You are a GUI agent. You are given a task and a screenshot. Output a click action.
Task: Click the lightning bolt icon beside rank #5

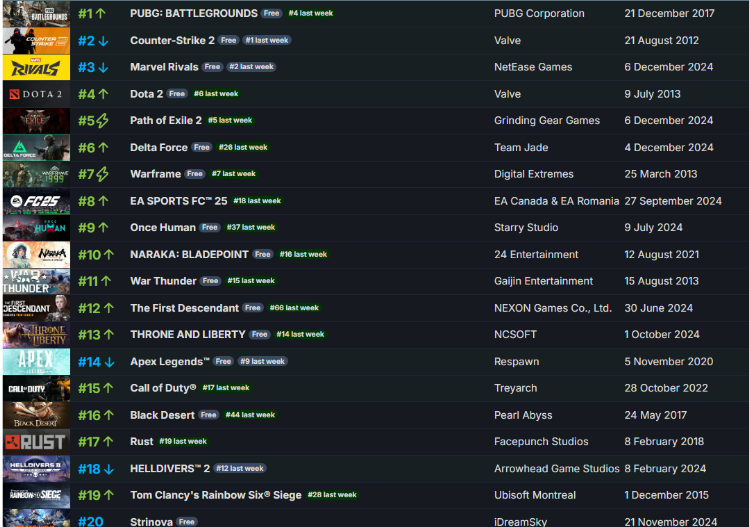[x=102, y=121]
